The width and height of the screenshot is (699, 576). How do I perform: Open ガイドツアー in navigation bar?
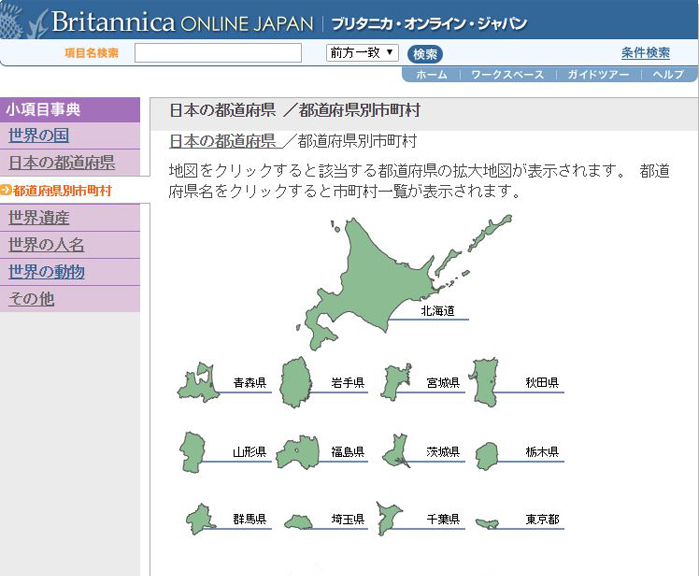click(x=598, y=74)
